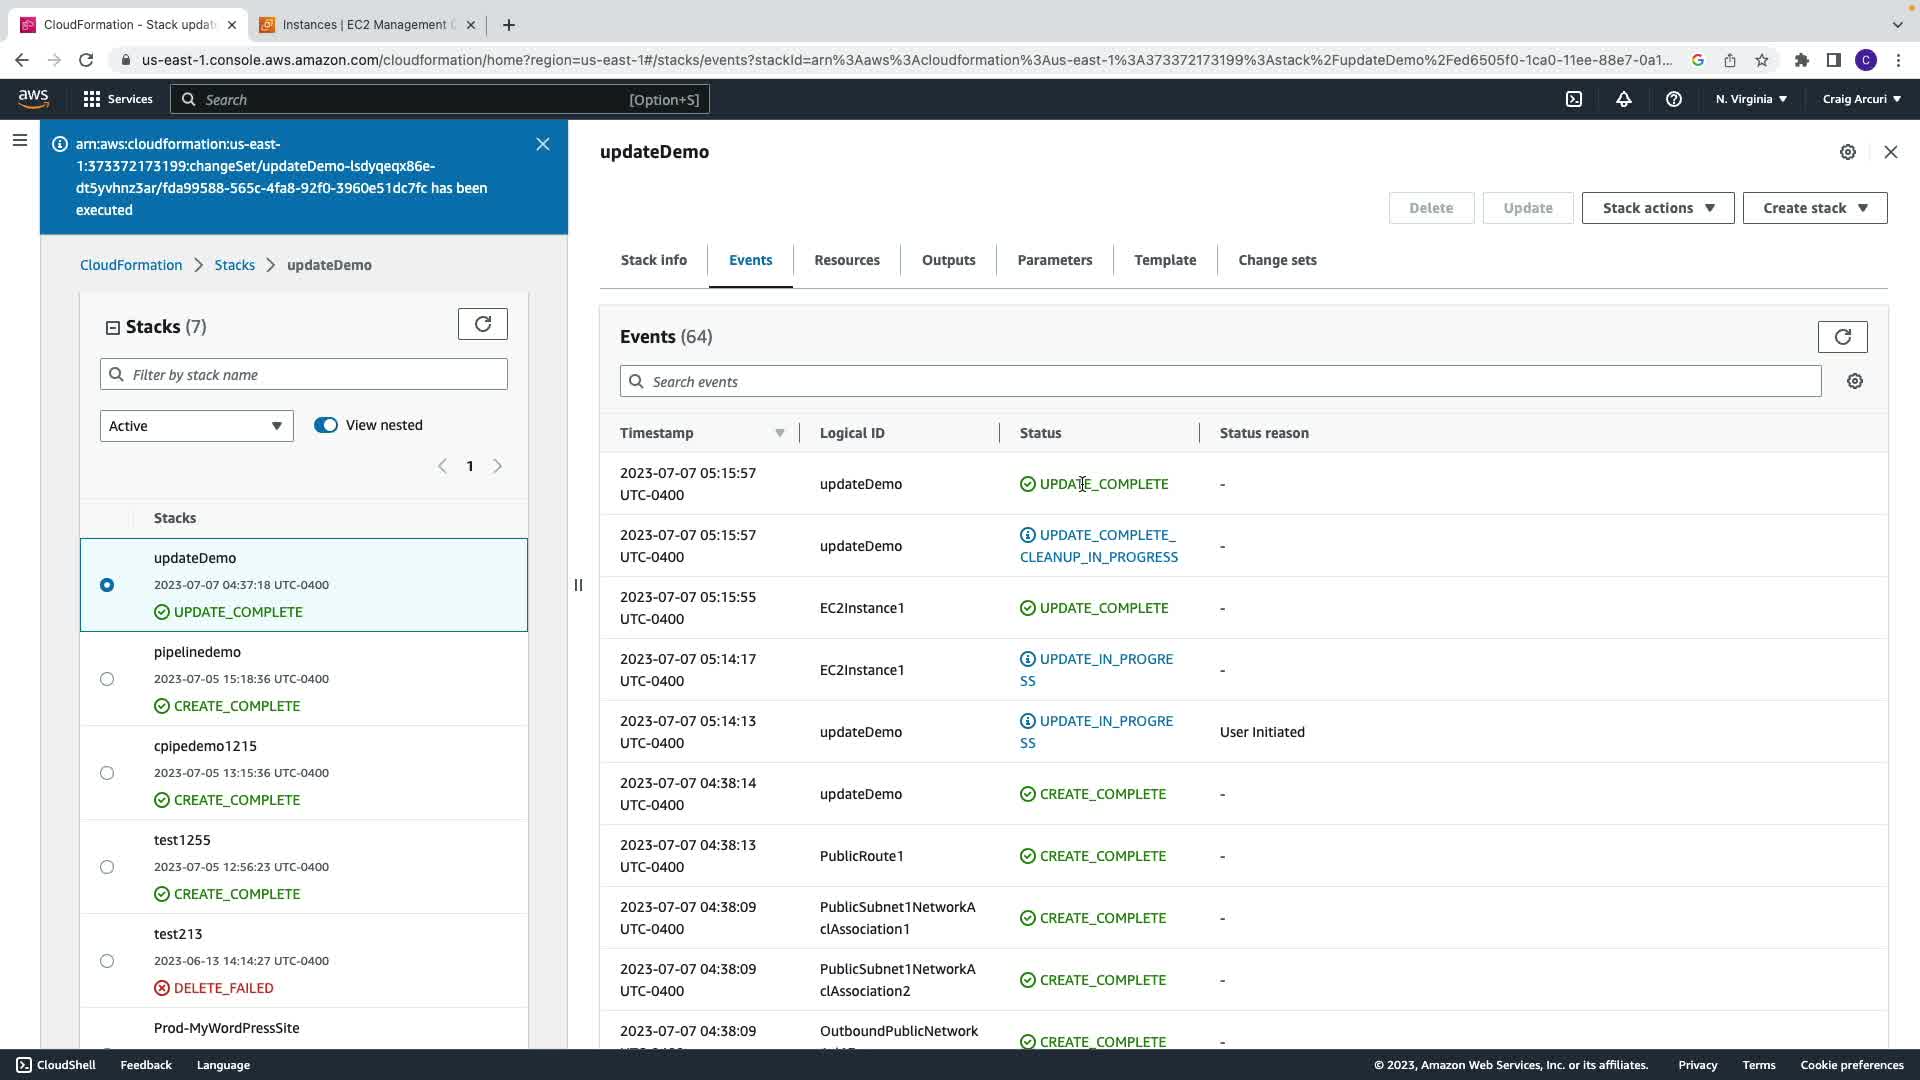Open the hamburger navigation menu

20,141
